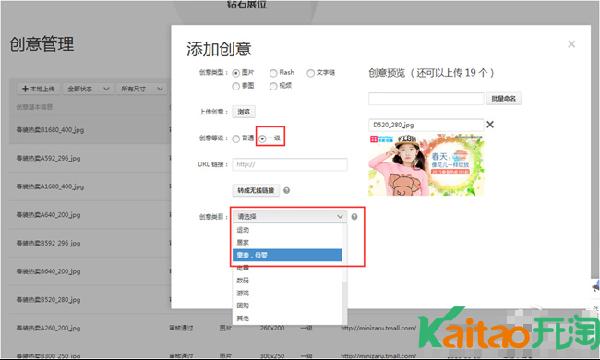The image size is (600, 360).
Task: Click the creative preview banner thumbnail
Action: point(426,165)
